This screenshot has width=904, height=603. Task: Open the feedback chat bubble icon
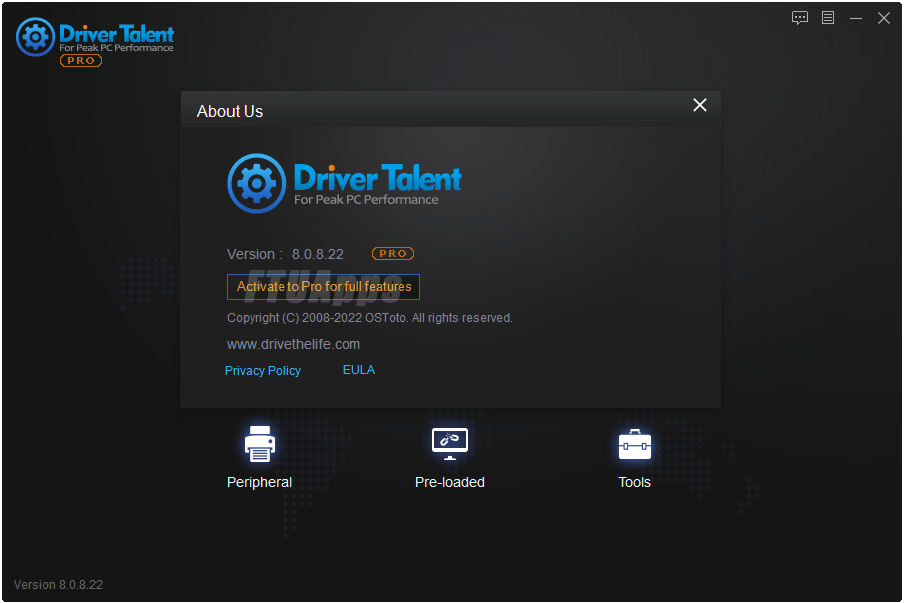point(800,18)
